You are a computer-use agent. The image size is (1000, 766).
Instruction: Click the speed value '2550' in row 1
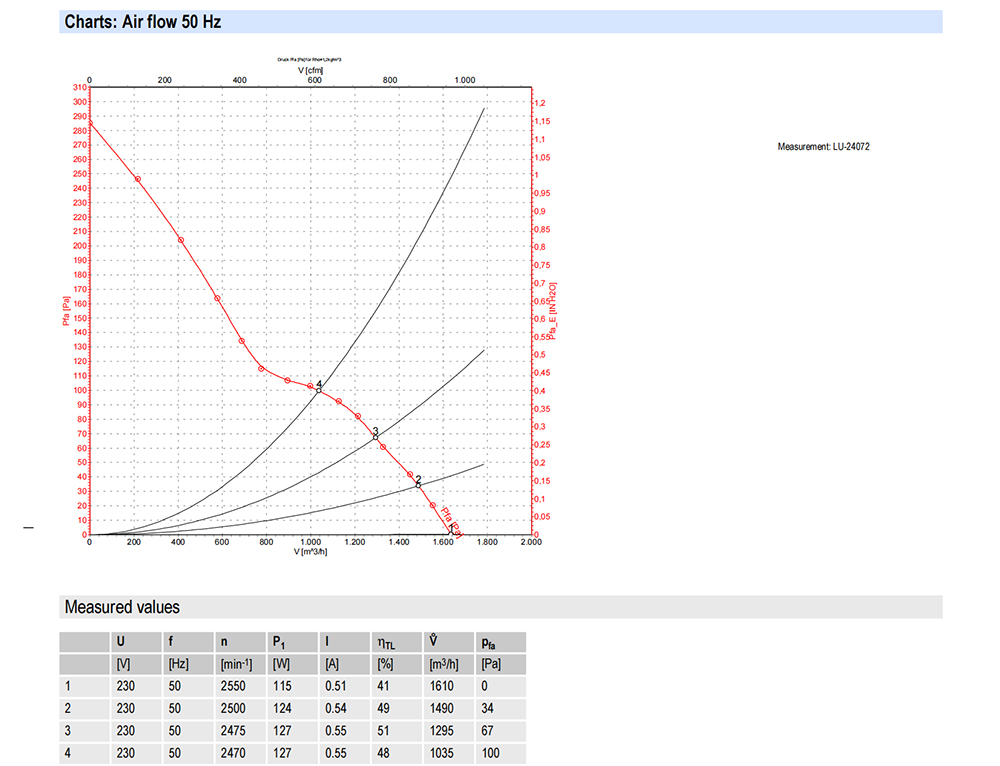233,686
